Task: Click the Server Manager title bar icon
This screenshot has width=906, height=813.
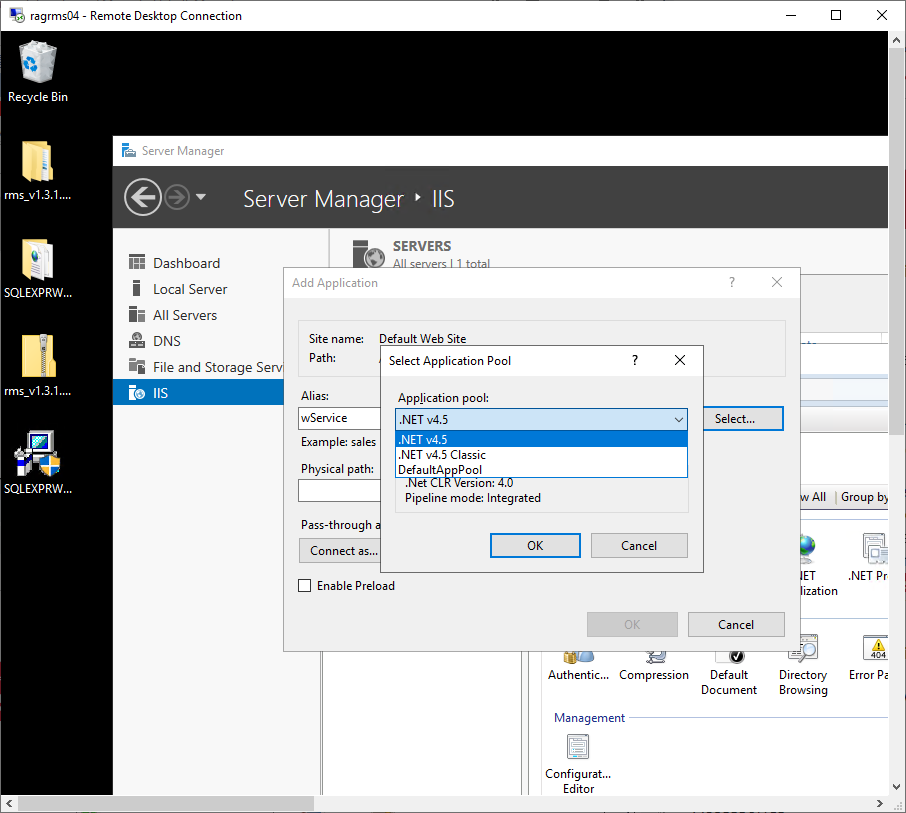Action: pyautogui.click(x=129, y=151)
